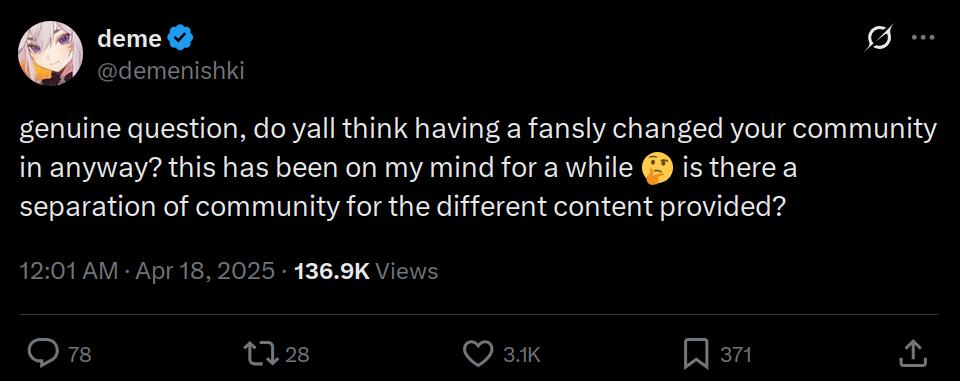The height and width of the screenshot is (381, 960).
Task: Click the 12:01 AM timestamp
Action: 69,271
